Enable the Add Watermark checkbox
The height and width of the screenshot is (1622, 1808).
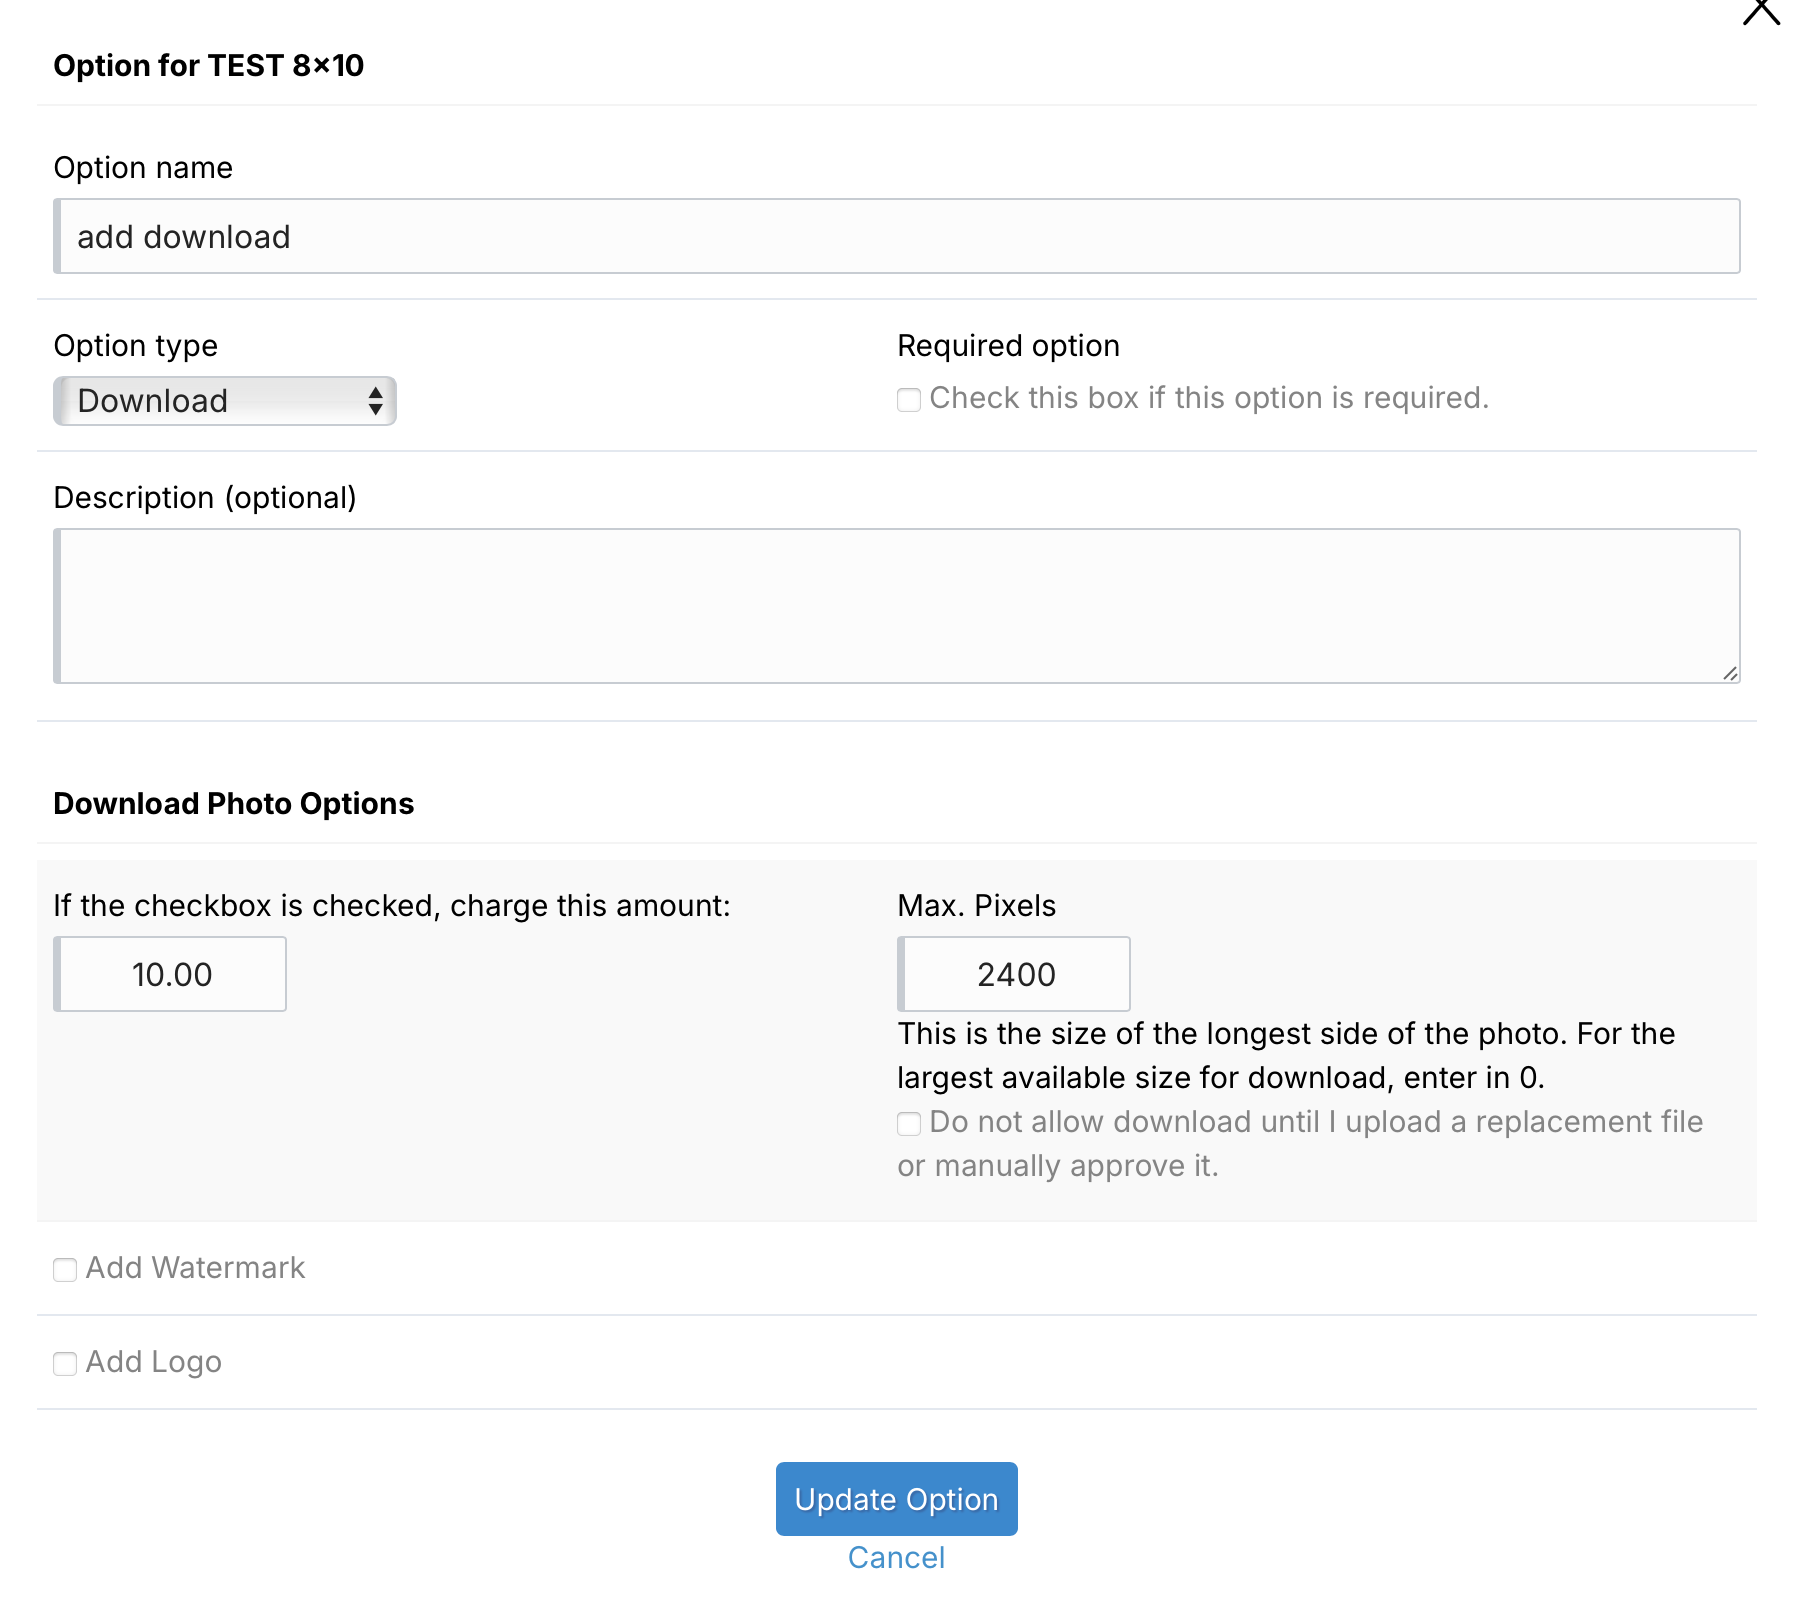[x=65, y=1270]
